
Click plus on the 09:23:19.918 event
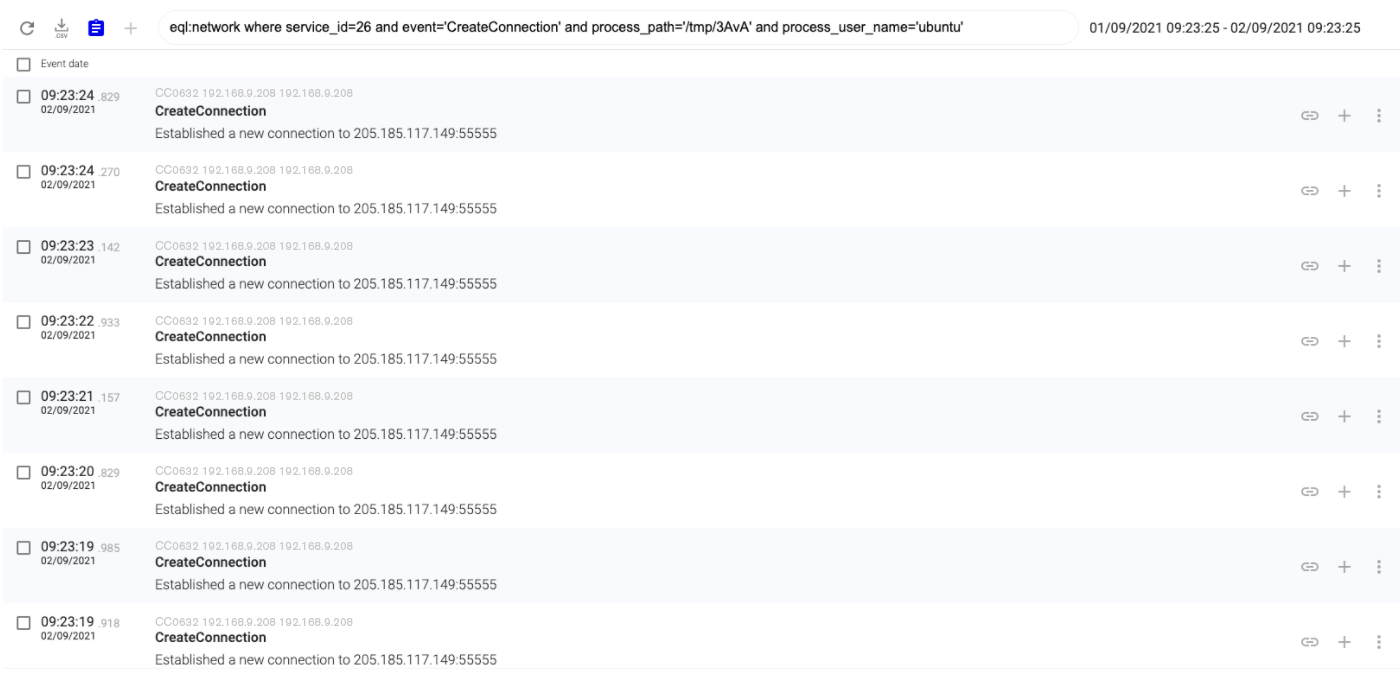(1344, 641)
